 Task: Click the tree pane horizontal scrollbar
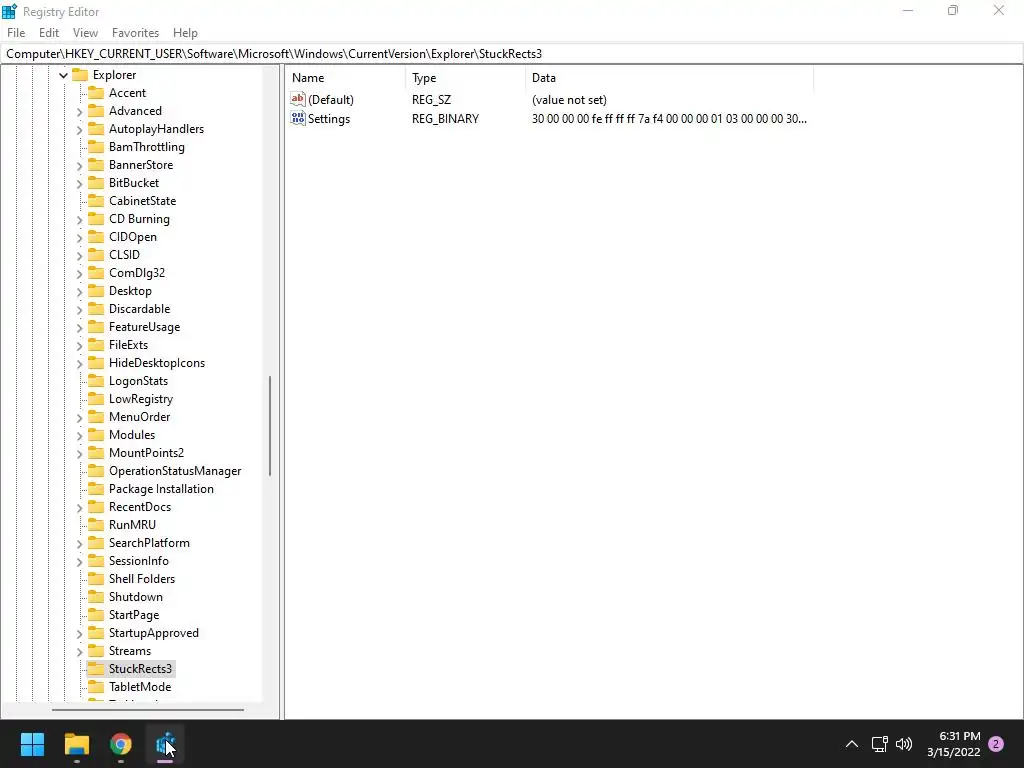click(148, 709)
